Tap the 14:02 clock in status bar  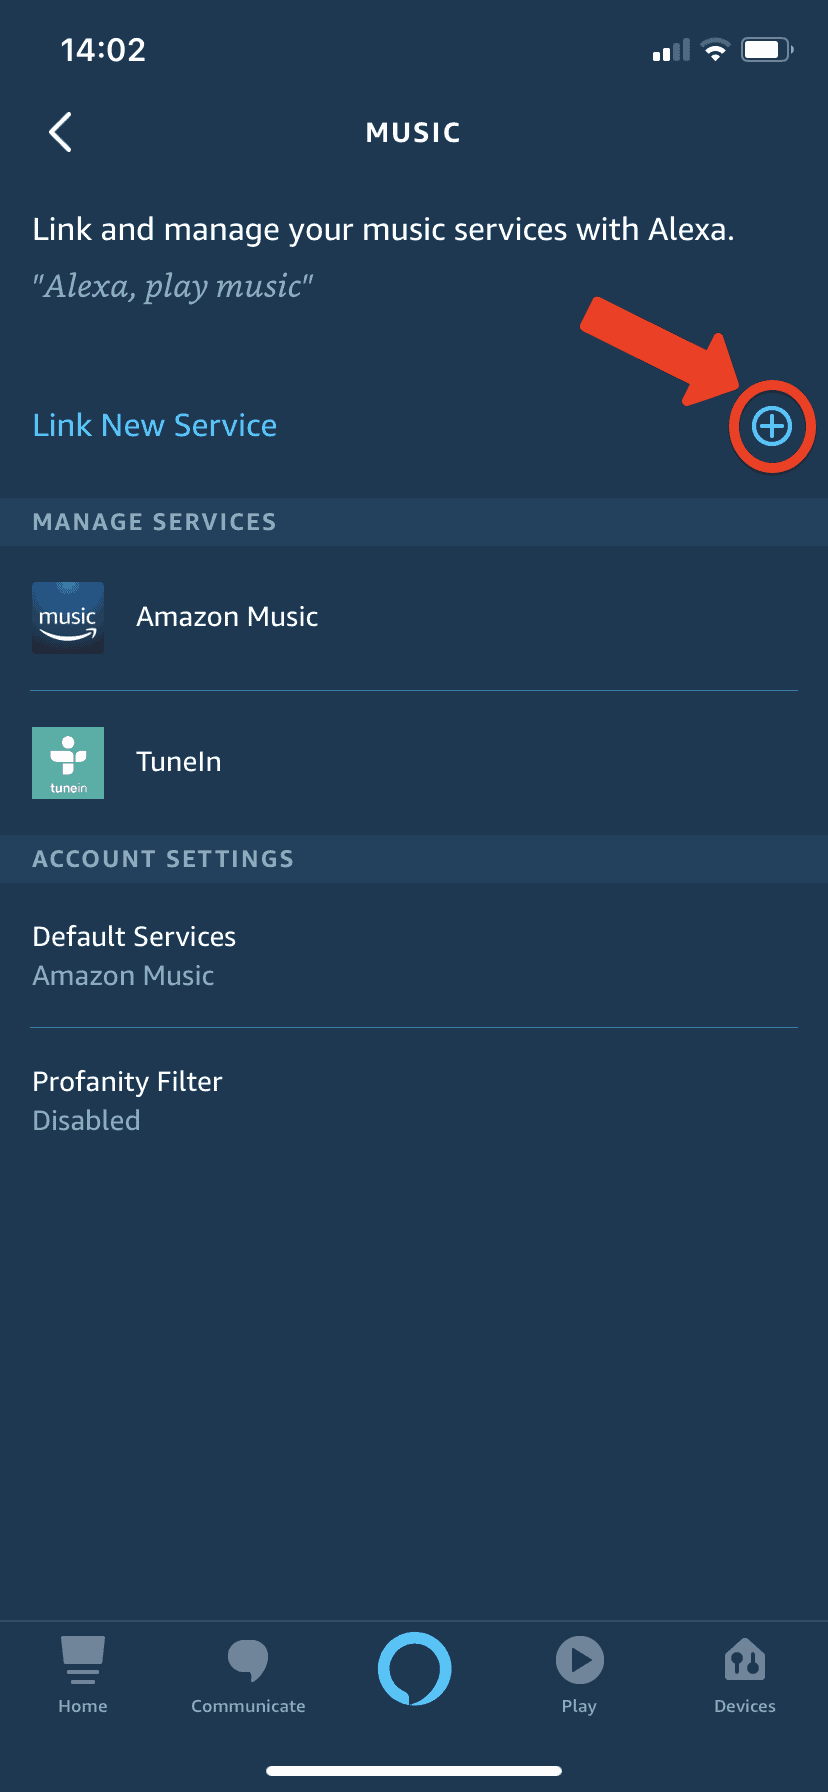[x=103, y=50]
